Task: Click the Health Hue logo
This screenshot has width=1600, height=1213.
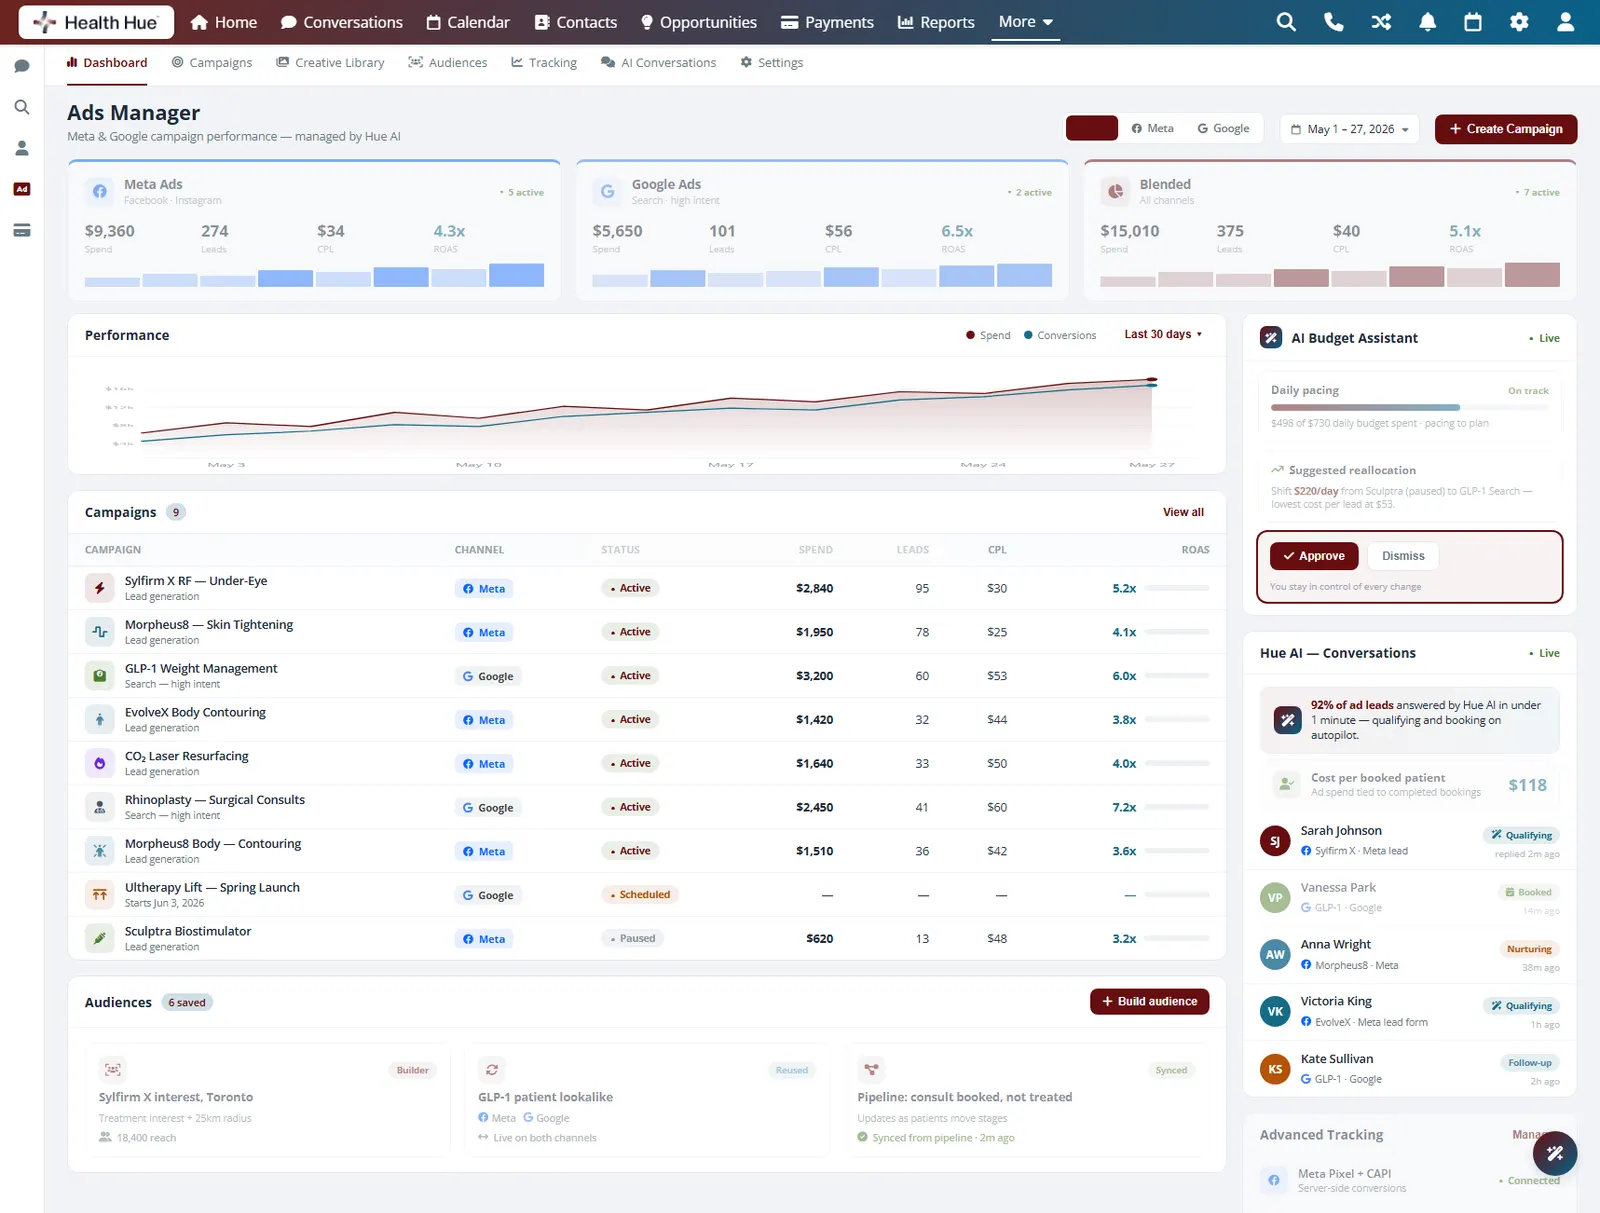Action: [96, 22]
